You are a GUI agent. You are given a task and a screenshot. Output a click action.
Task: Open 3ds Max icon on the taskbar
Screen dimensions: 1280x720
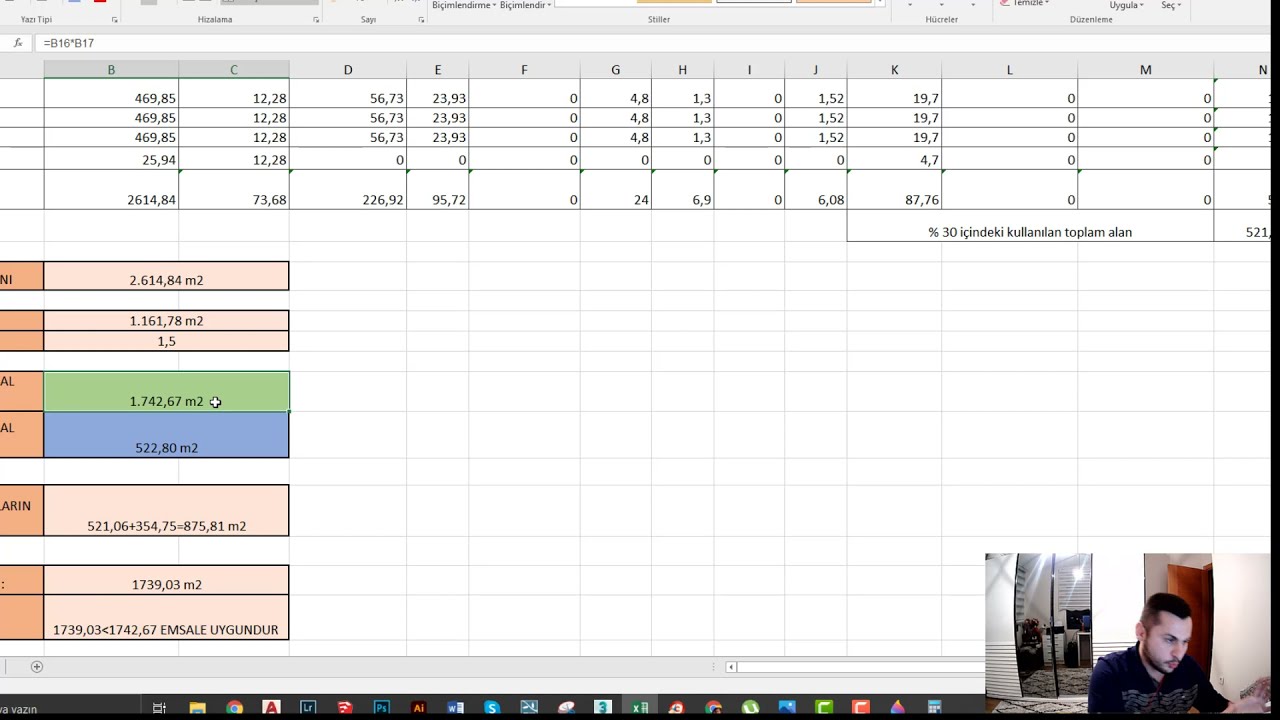[x=602, y=708]
